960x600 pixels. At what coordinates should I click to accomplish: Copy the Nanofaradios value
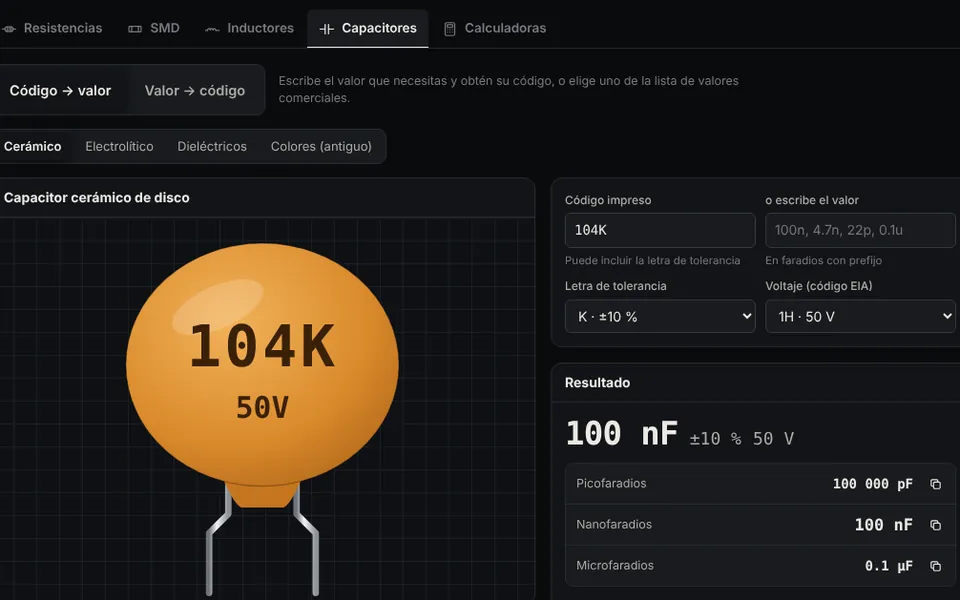tap(935, 525)
